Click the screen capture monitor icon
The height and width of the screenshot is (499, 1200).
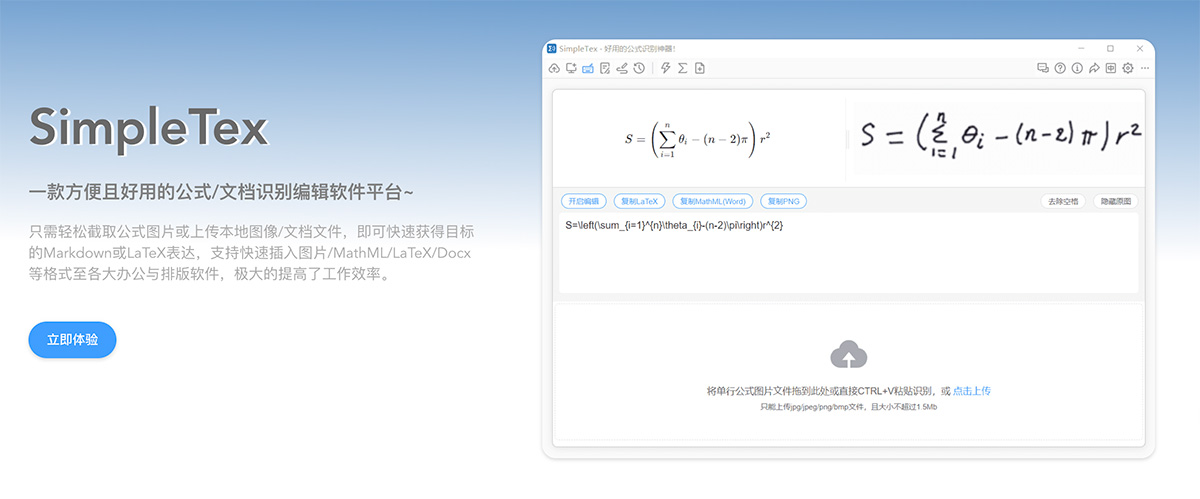click(571, 68)
